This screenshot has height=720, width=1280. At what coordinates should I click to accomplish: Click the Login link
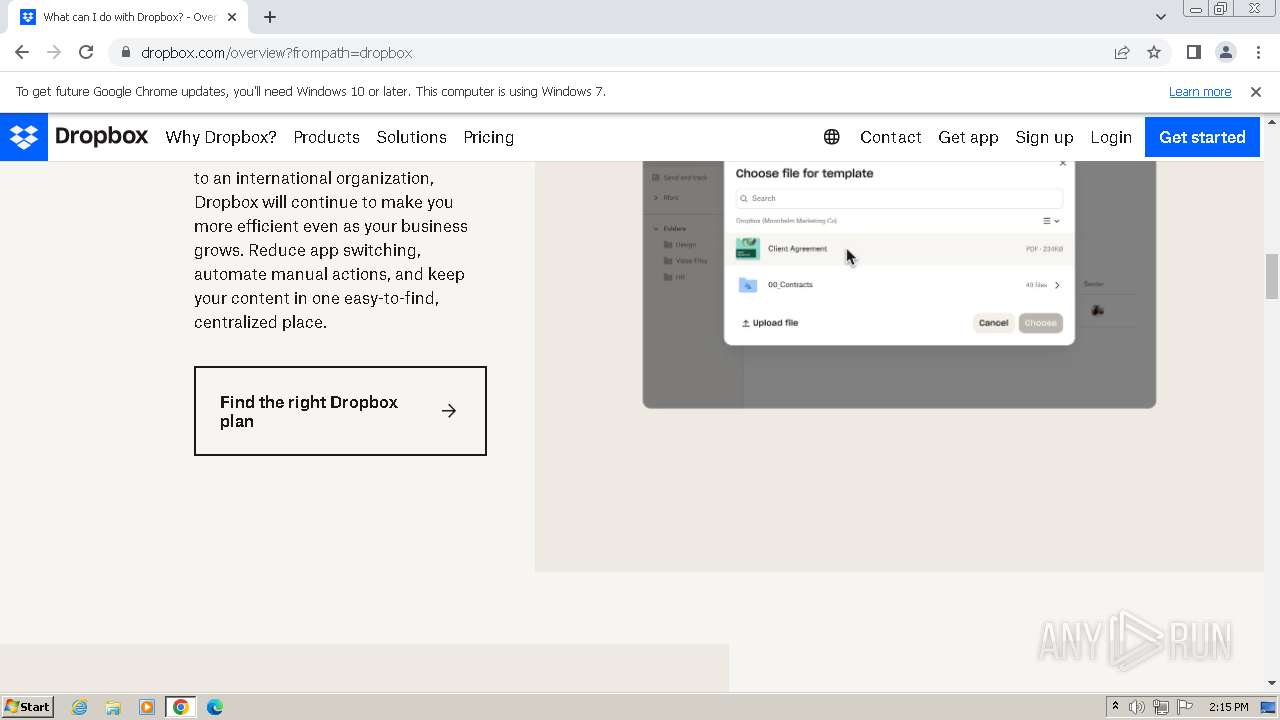tap(1111, 137)
